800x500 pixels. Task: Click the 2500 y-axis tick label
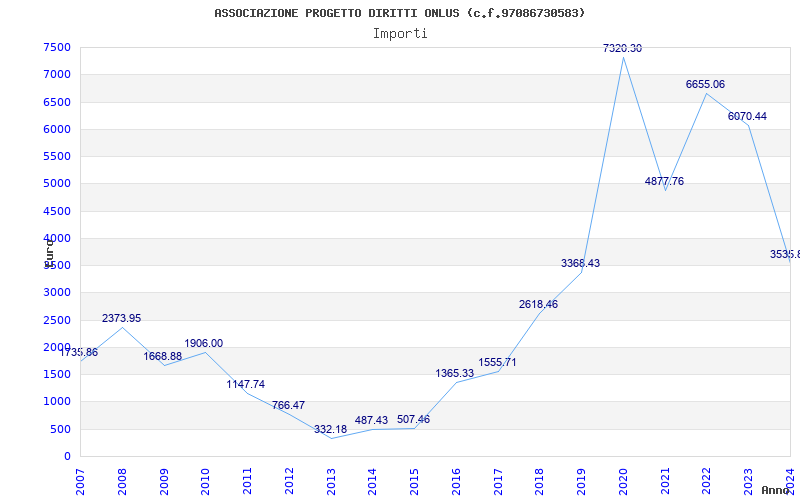click(57, 320)
